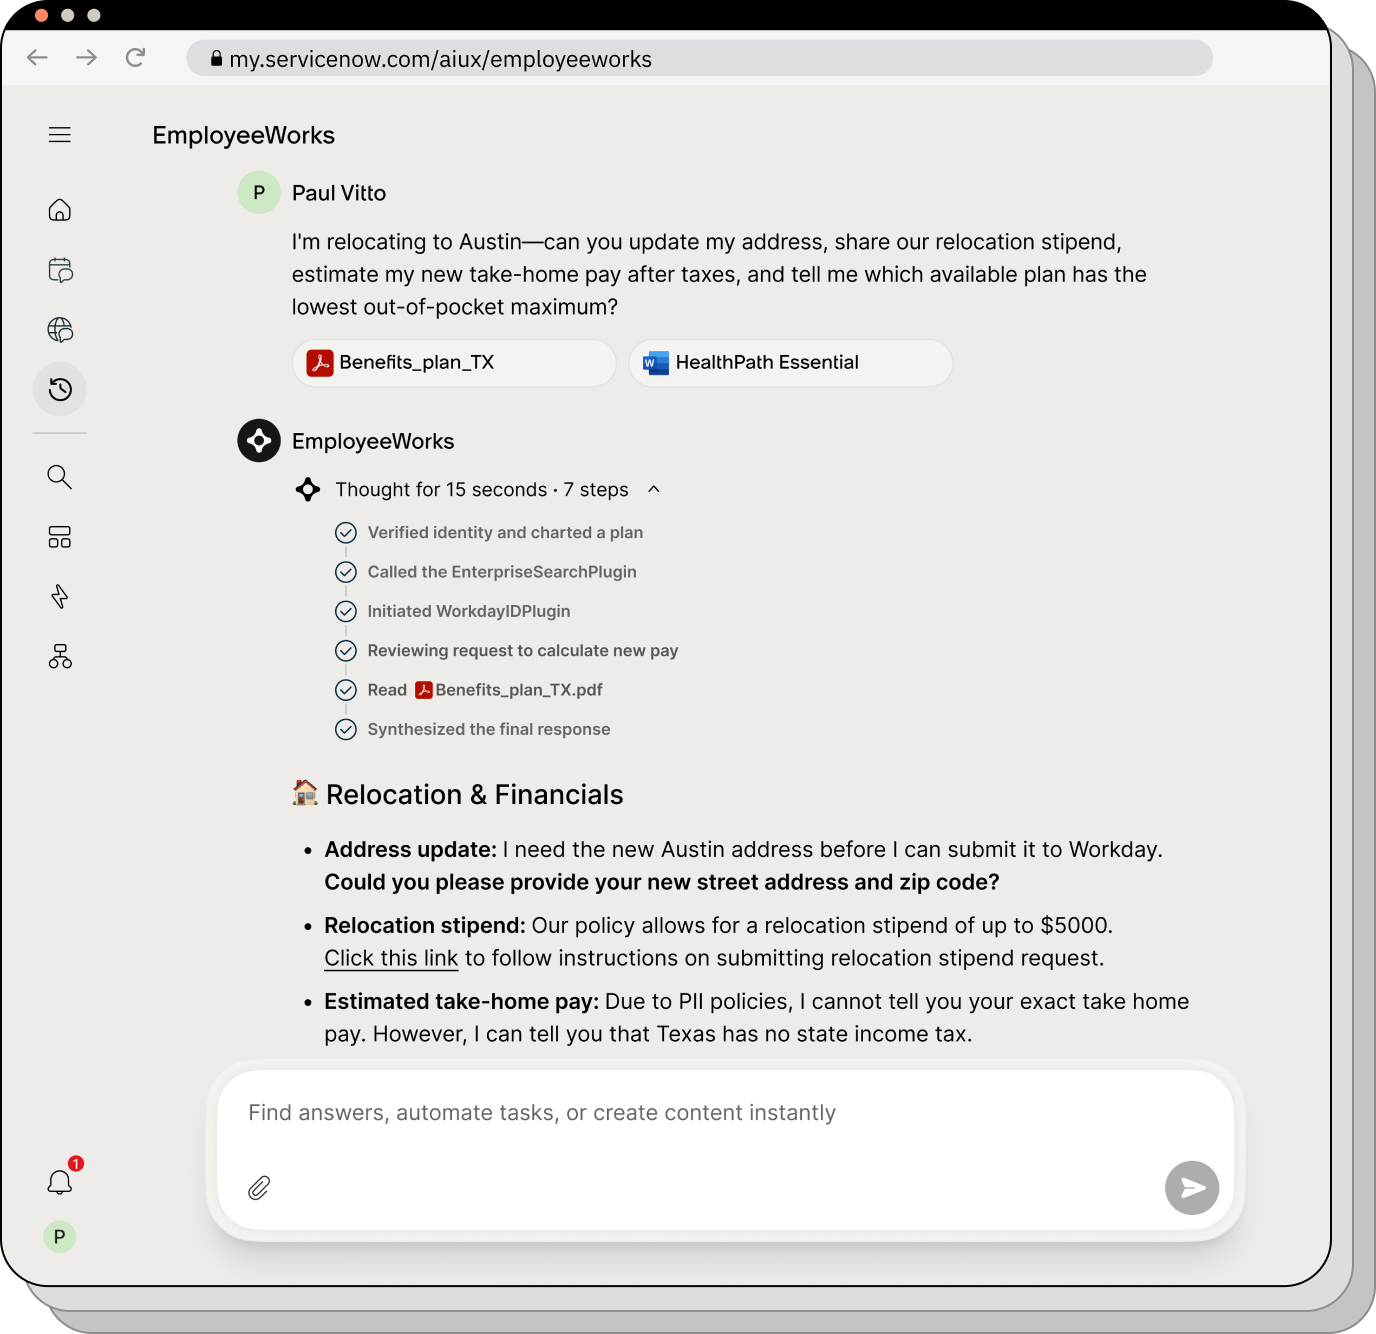Go to Home icon in sidebar

click(60, 210)
